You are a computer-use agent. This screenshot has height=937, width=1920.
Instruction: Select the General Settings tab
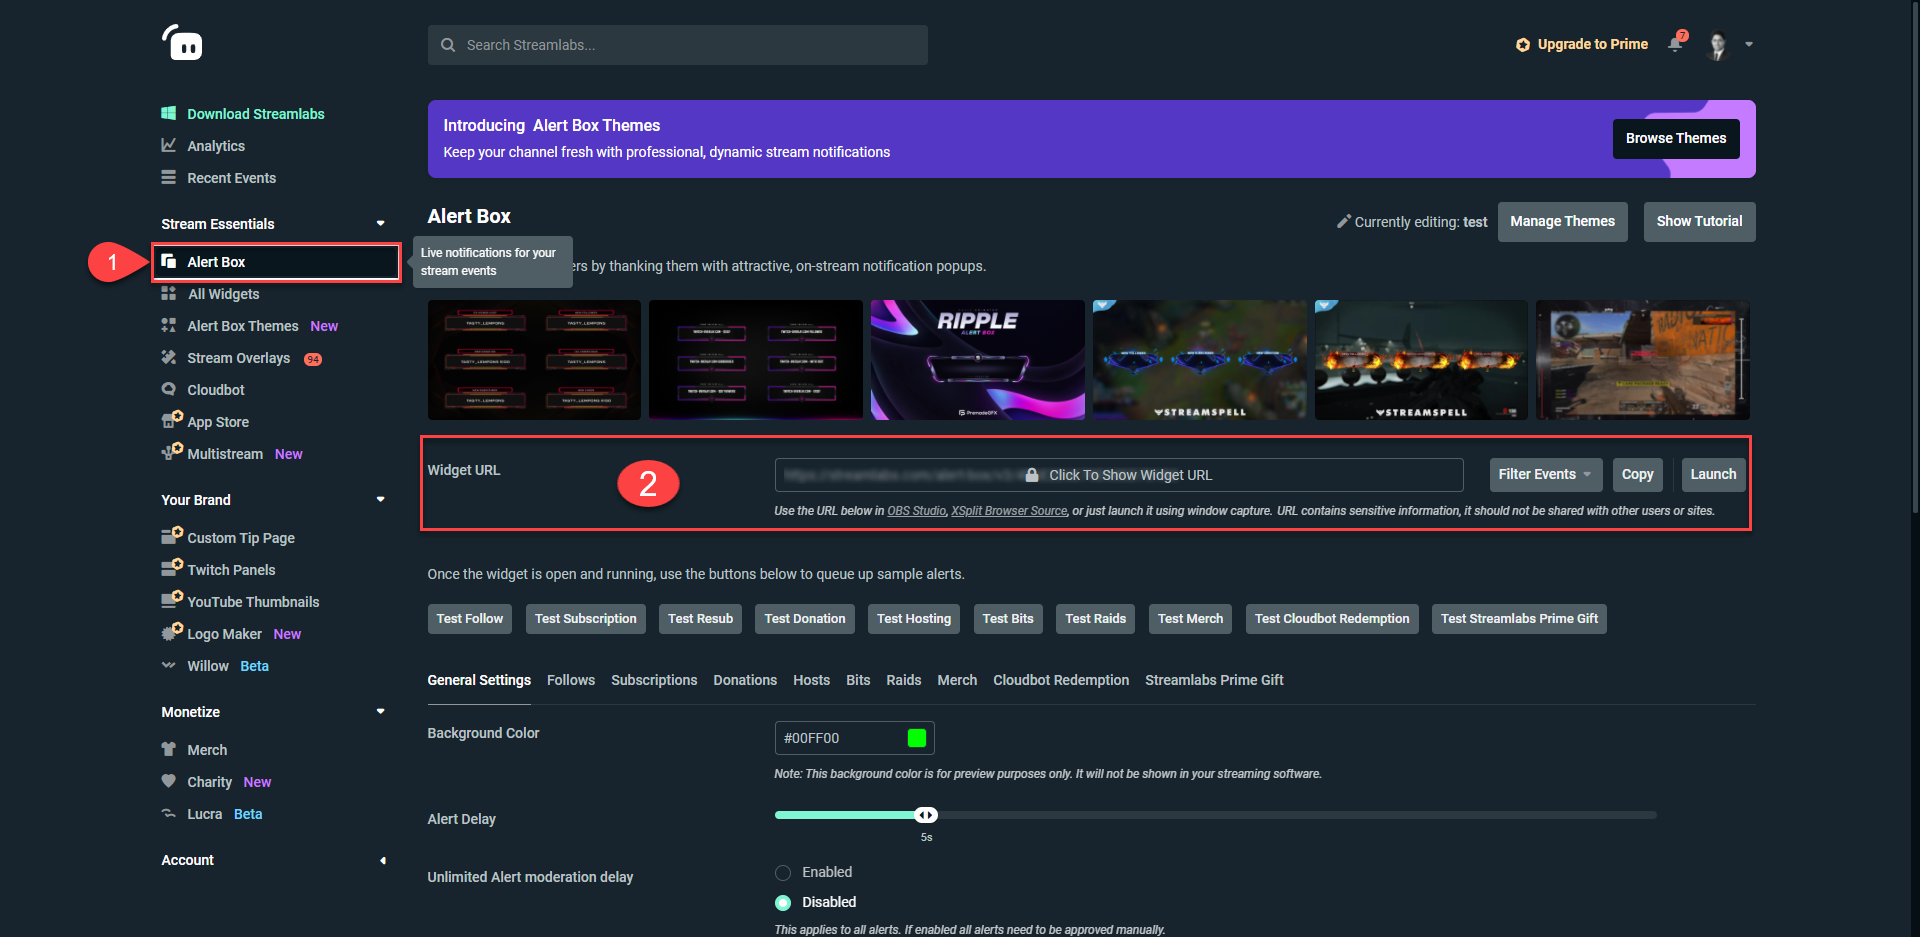(479, 680)
